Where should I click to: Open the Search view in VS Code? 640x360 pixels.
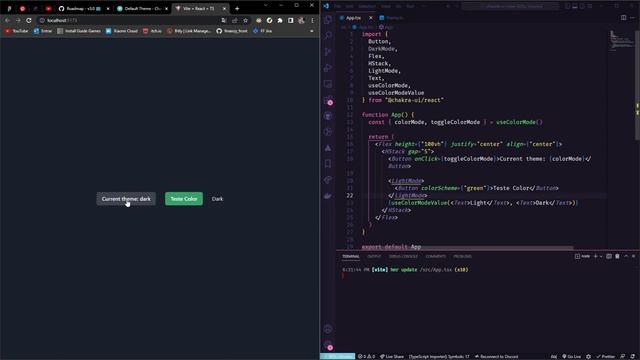[x=328, y=36]
